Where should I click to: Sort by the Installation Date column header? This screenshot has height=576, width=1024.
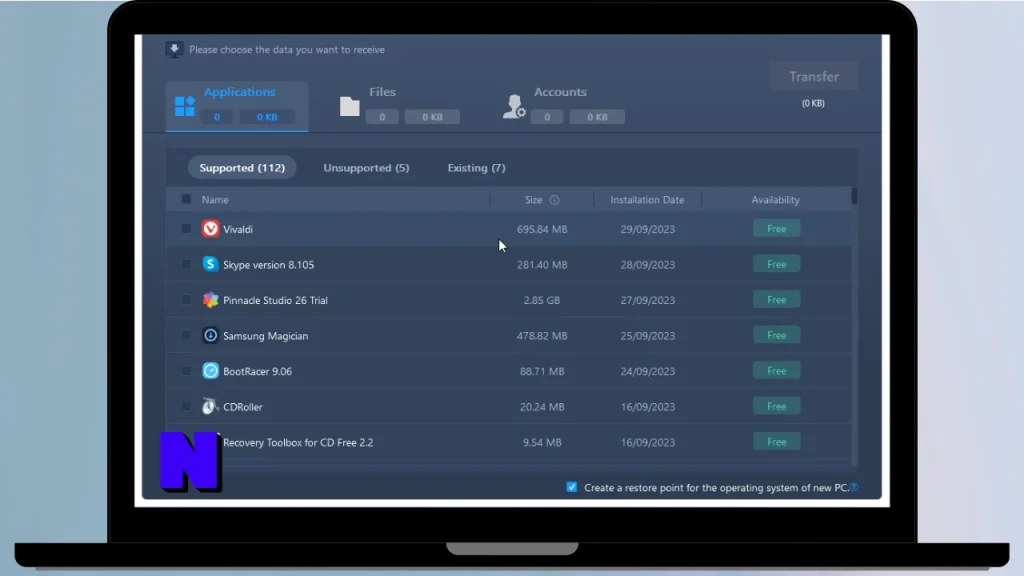click(x=647, y=200)
